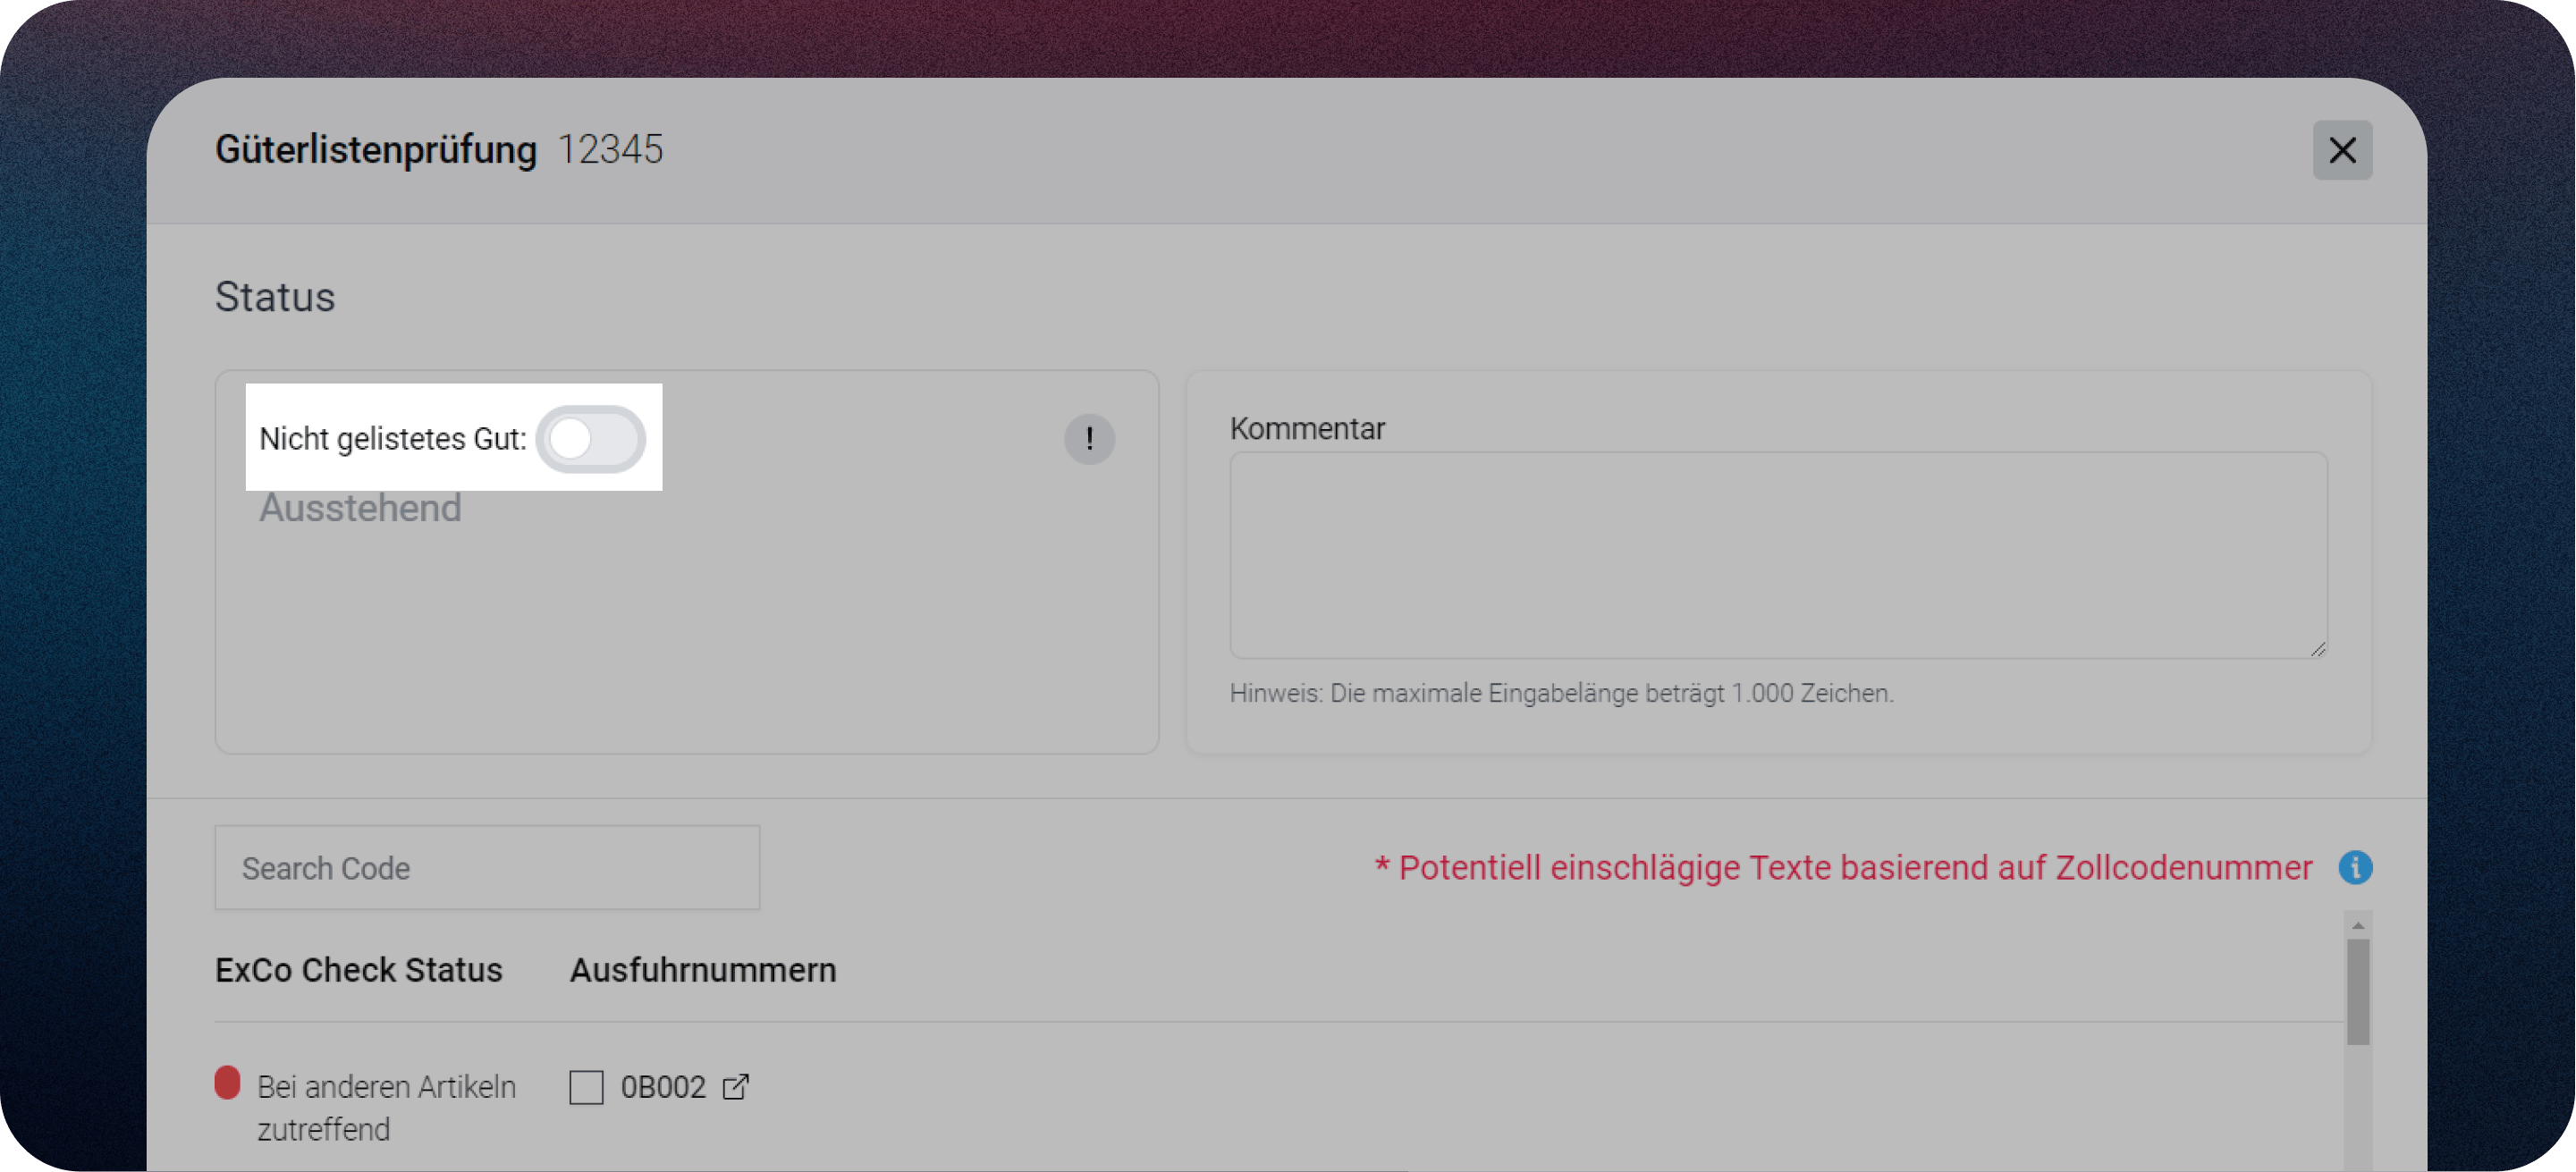The image size is (2576, 1172).
Task: Click the red ExCo status indicator dot
Action: click(x=227, y=1083)
